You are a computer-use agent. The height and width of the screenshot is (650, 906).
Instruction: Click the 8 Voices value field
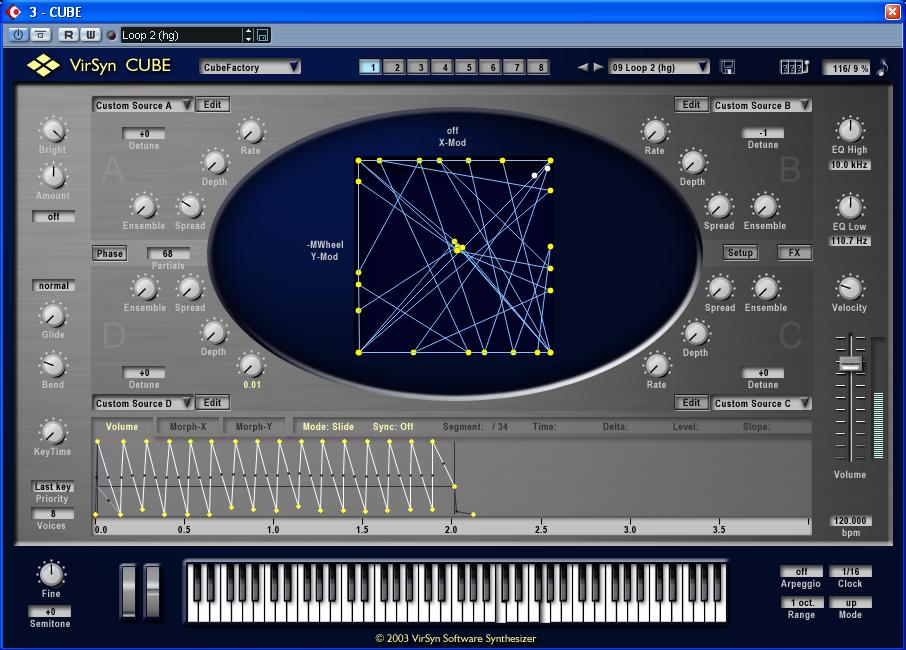pyautogui.click(x=53, y=514)
